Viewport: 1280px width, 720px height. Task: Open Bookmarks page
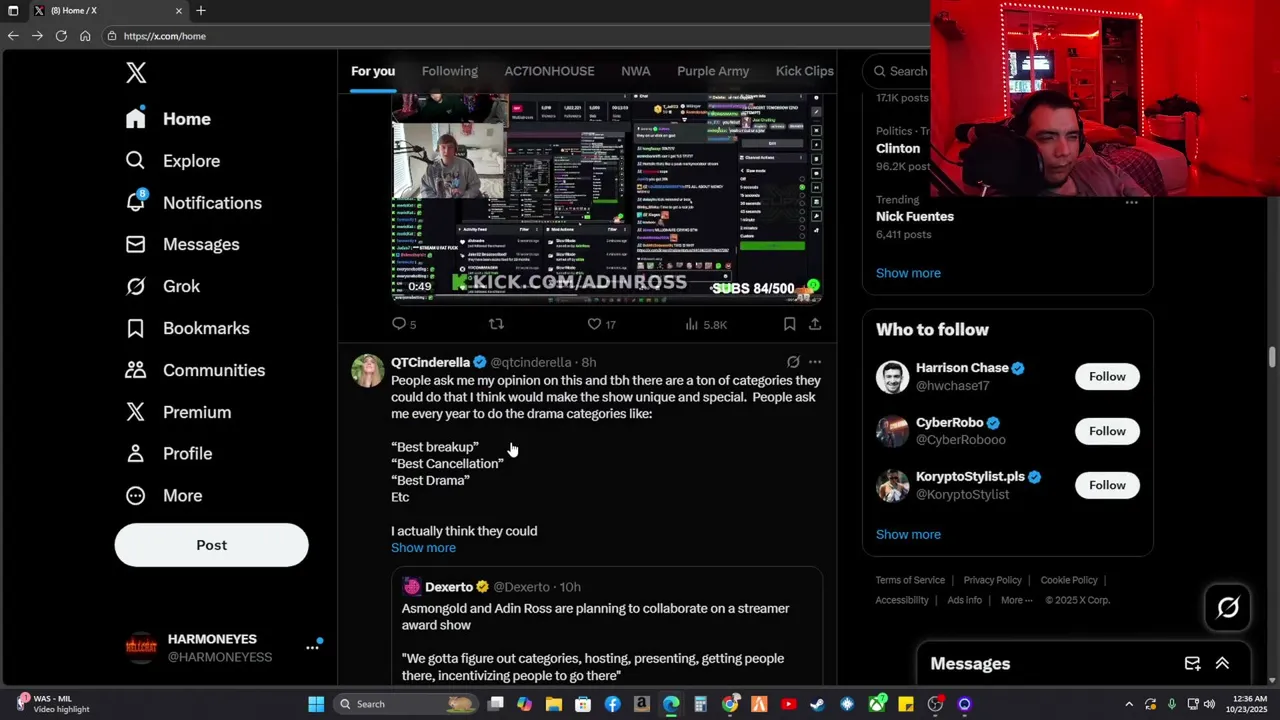click(187, 328)
